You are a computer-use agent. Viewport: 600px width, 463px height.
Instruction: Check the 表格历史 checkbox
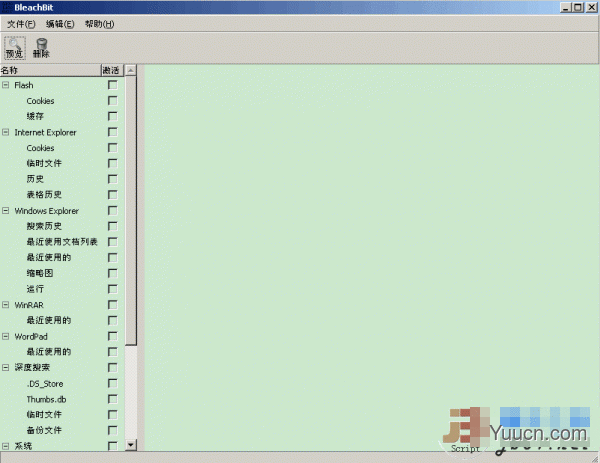click(x=112, y=195)
